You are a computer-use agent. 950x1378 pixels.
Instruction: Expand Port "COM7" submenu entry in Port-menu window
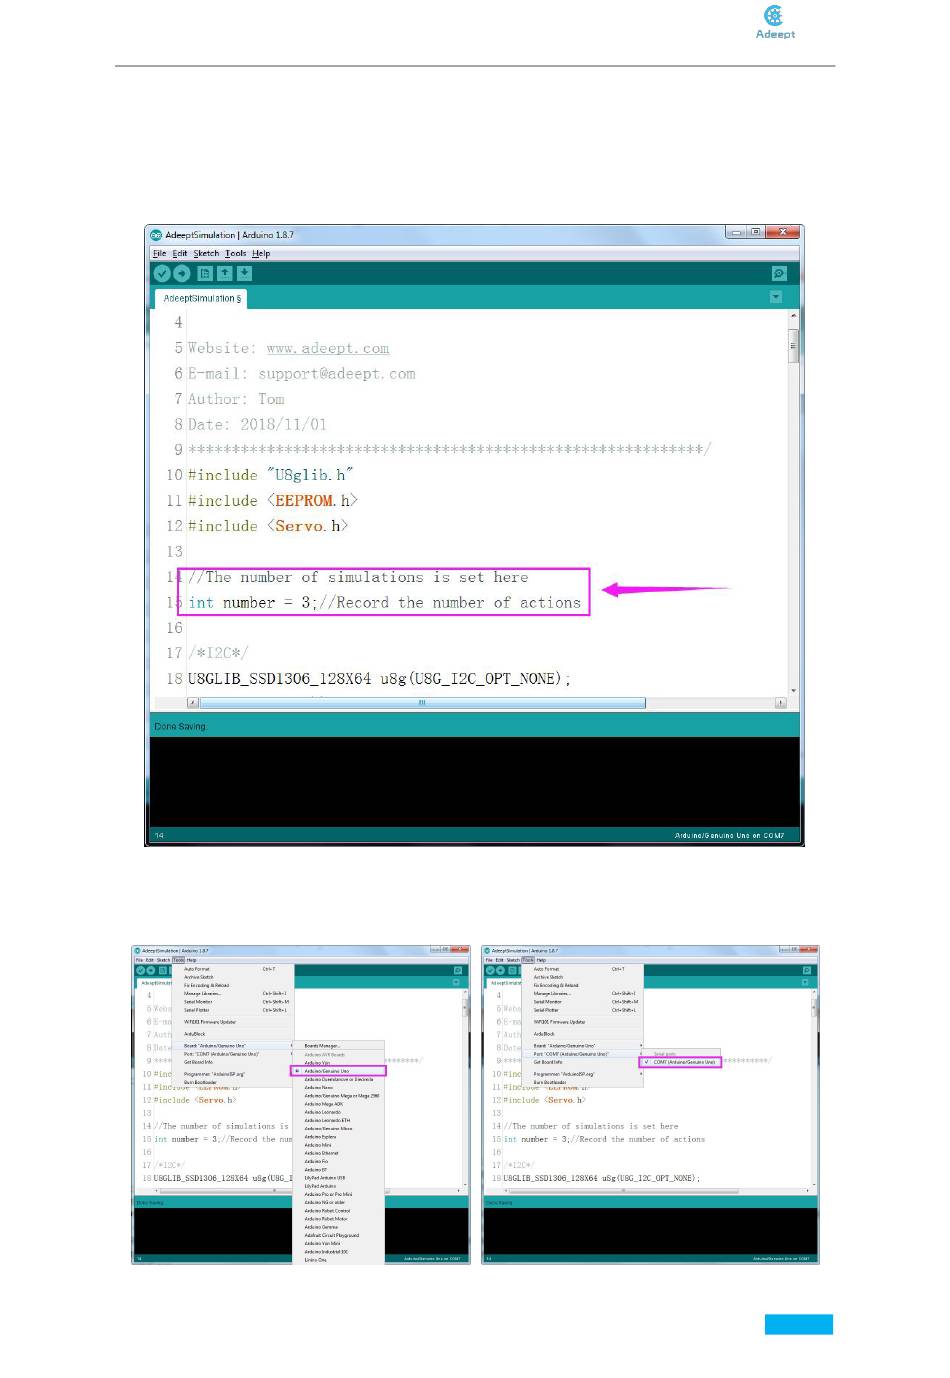582,1054
